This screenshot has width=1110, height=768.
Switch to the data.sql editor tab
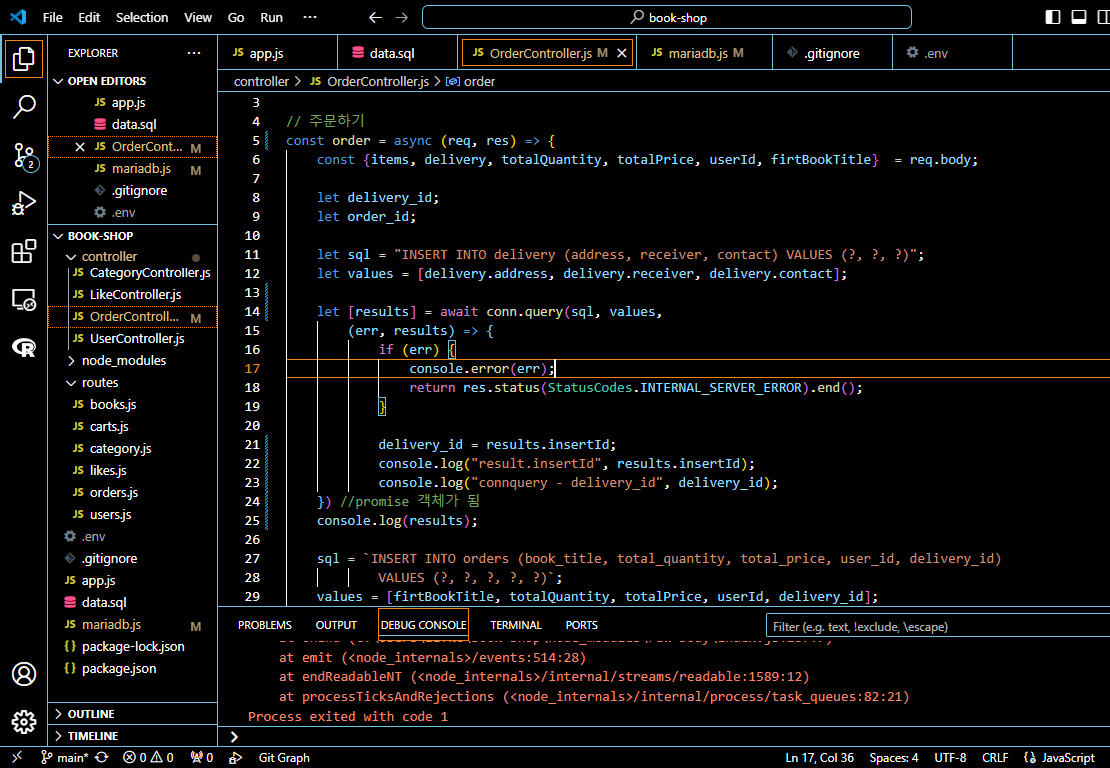[398, 53]
